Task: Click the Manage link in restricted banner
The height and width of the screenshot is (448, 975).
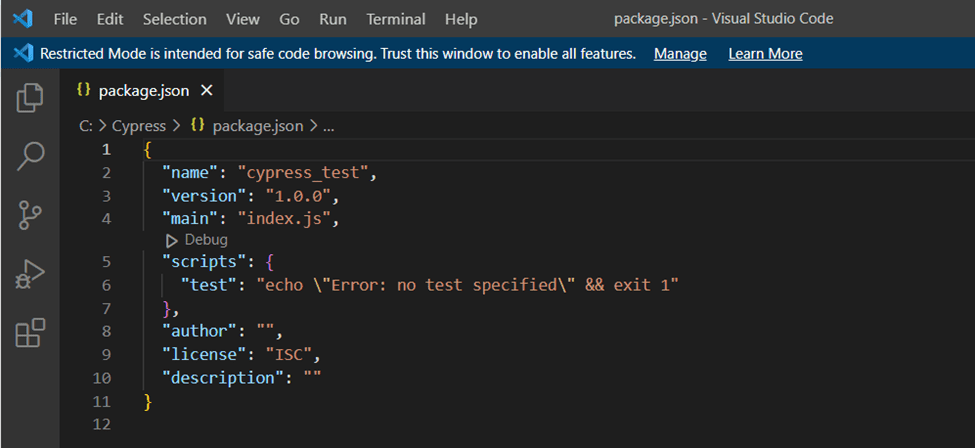Action: tap(680, 54)
